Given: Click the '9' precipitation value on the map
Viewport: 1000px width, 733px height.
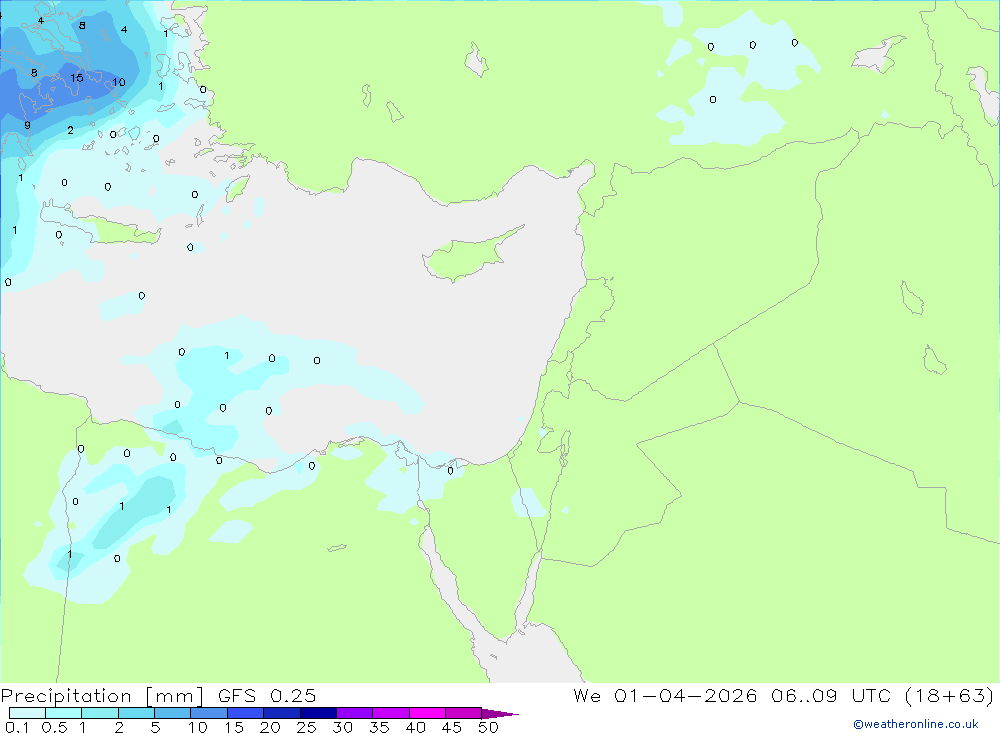Looking at the screenshot, I should [x=27, y=125].
